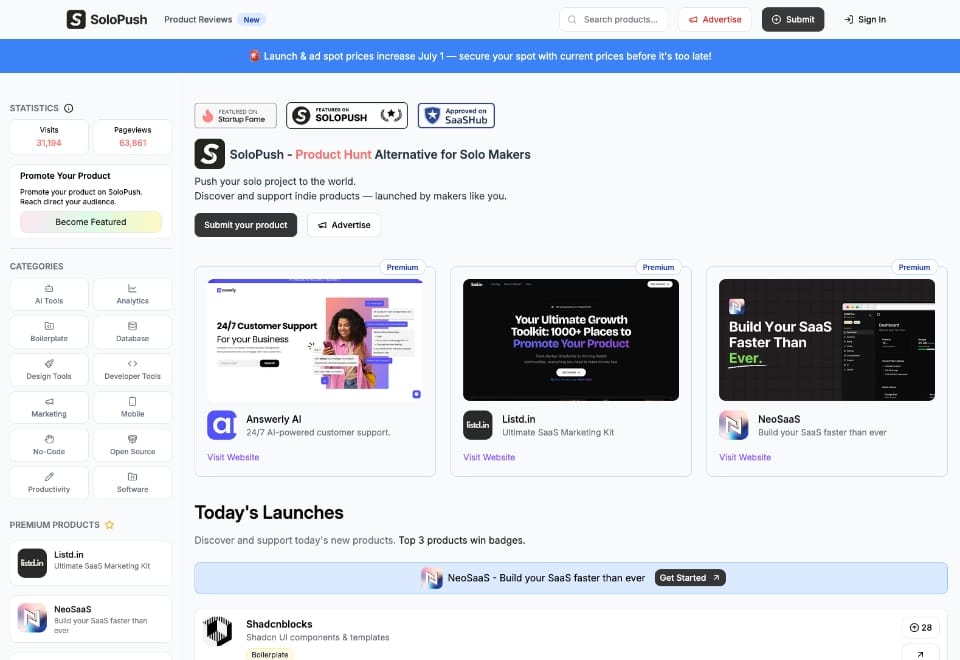Open the Analytics category
The height and width of the screenshot is (660, 960).
132,294
